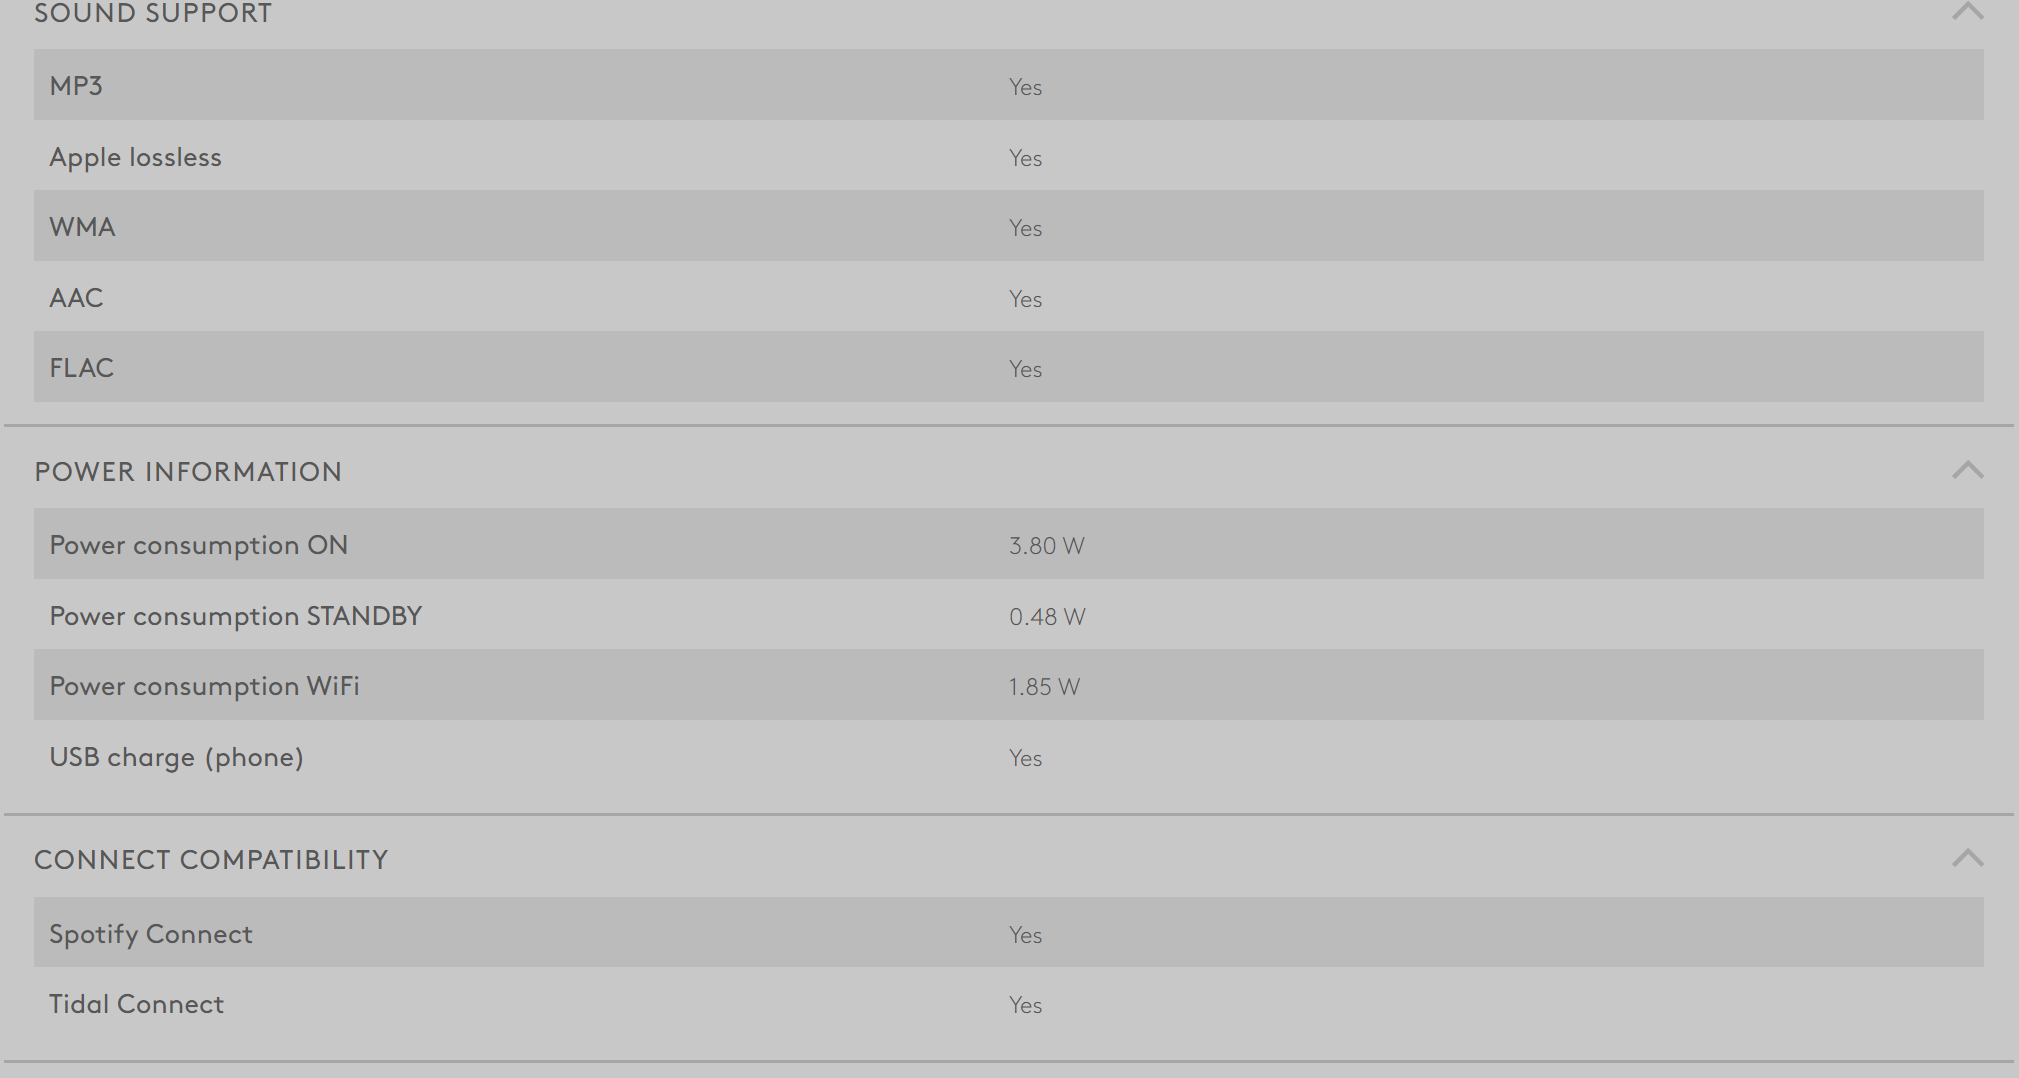Click the AAC row label
Screen dimensions: 2019x1078
click(x=76, y=298)
